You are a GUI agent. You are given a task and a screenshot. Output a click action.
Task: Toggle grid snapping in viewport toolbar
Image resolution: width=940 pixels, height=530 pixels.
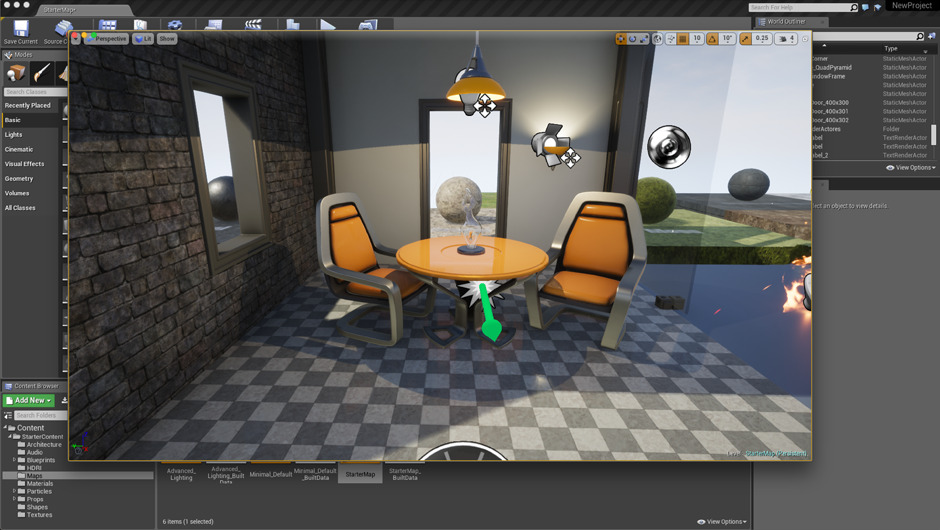click(683, 38)
